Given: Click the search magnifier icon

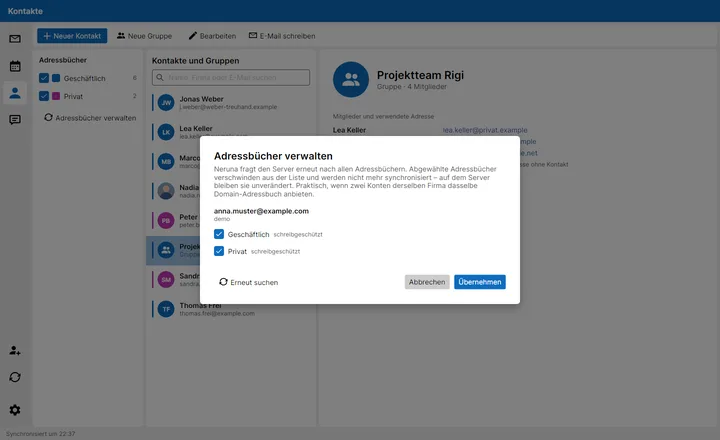Looking at the screenshot, I should tap(160, 77).
